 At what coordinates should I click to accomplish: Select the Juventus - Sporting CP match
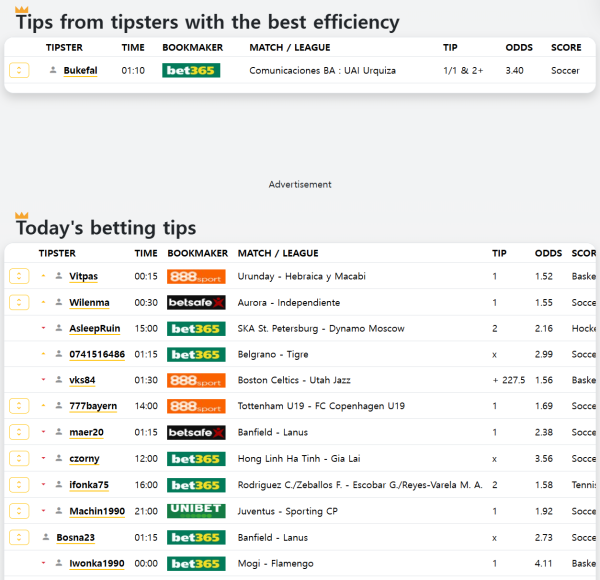289,511
